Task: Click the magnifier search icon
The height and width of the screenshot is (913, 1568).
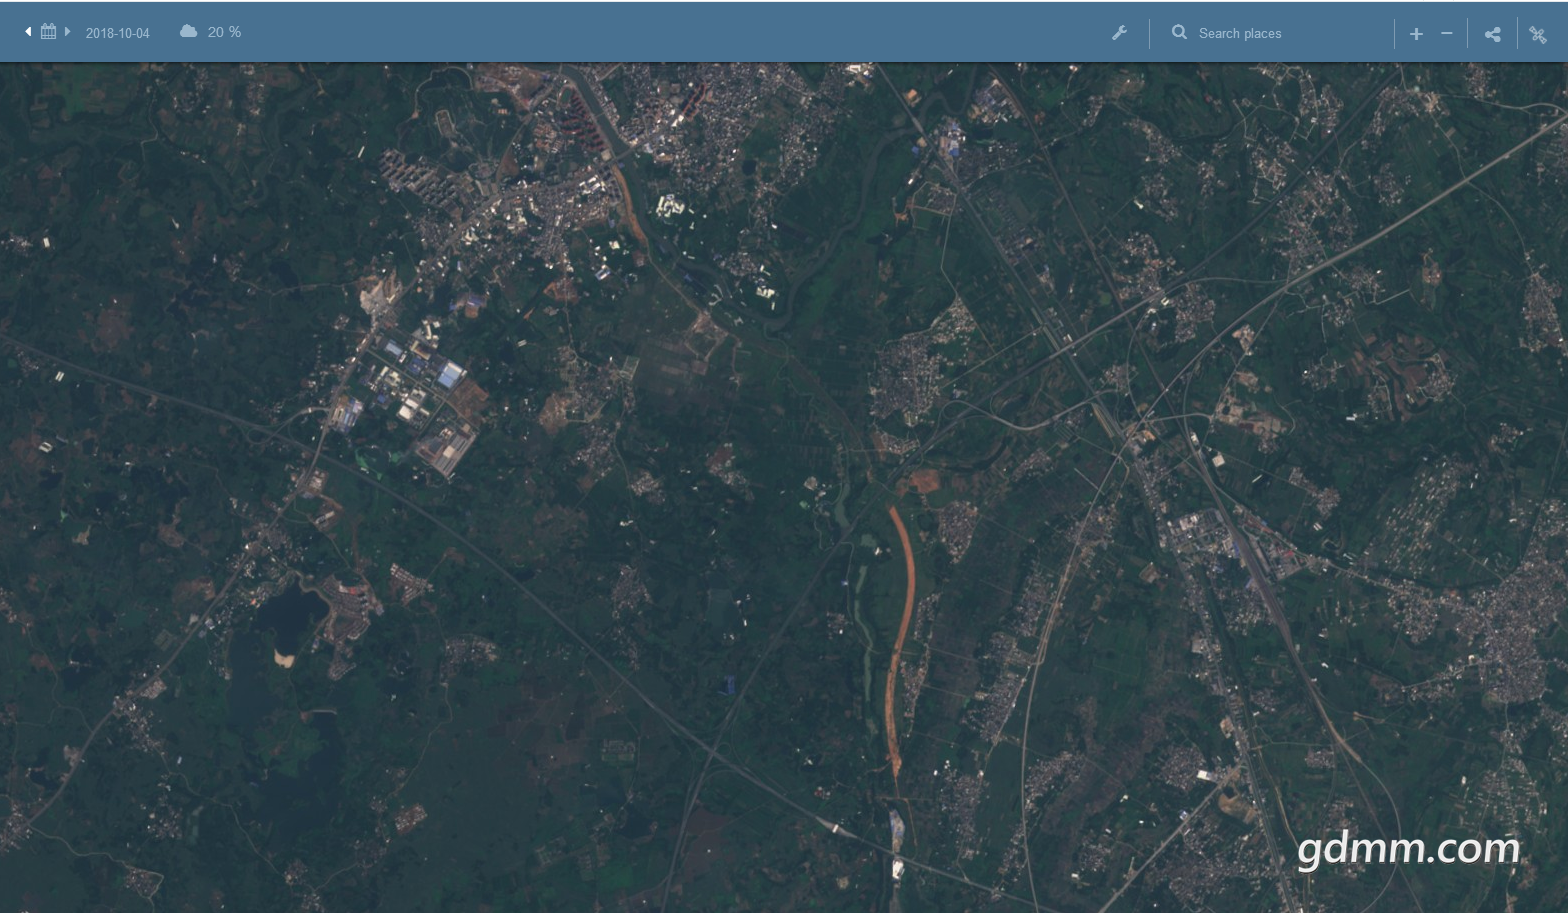Action: (x=1179, y=32)
